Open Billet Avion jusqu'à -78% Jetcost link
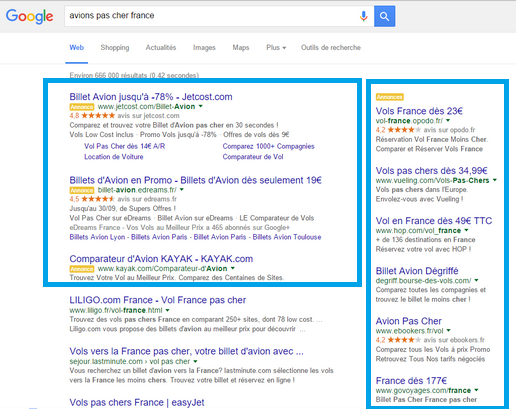 (151, 97)
